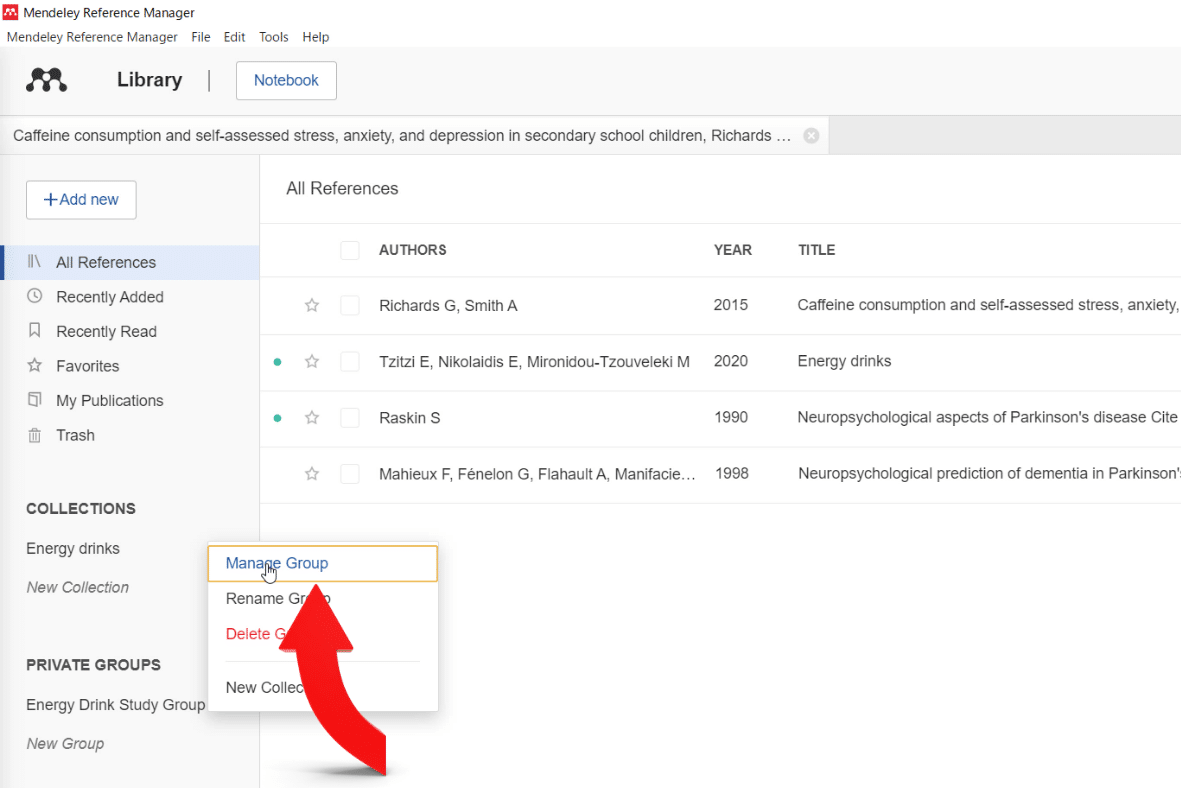Click the year 1990 cell
This screenshot has width=1181, height=788.
pos(731,417)
